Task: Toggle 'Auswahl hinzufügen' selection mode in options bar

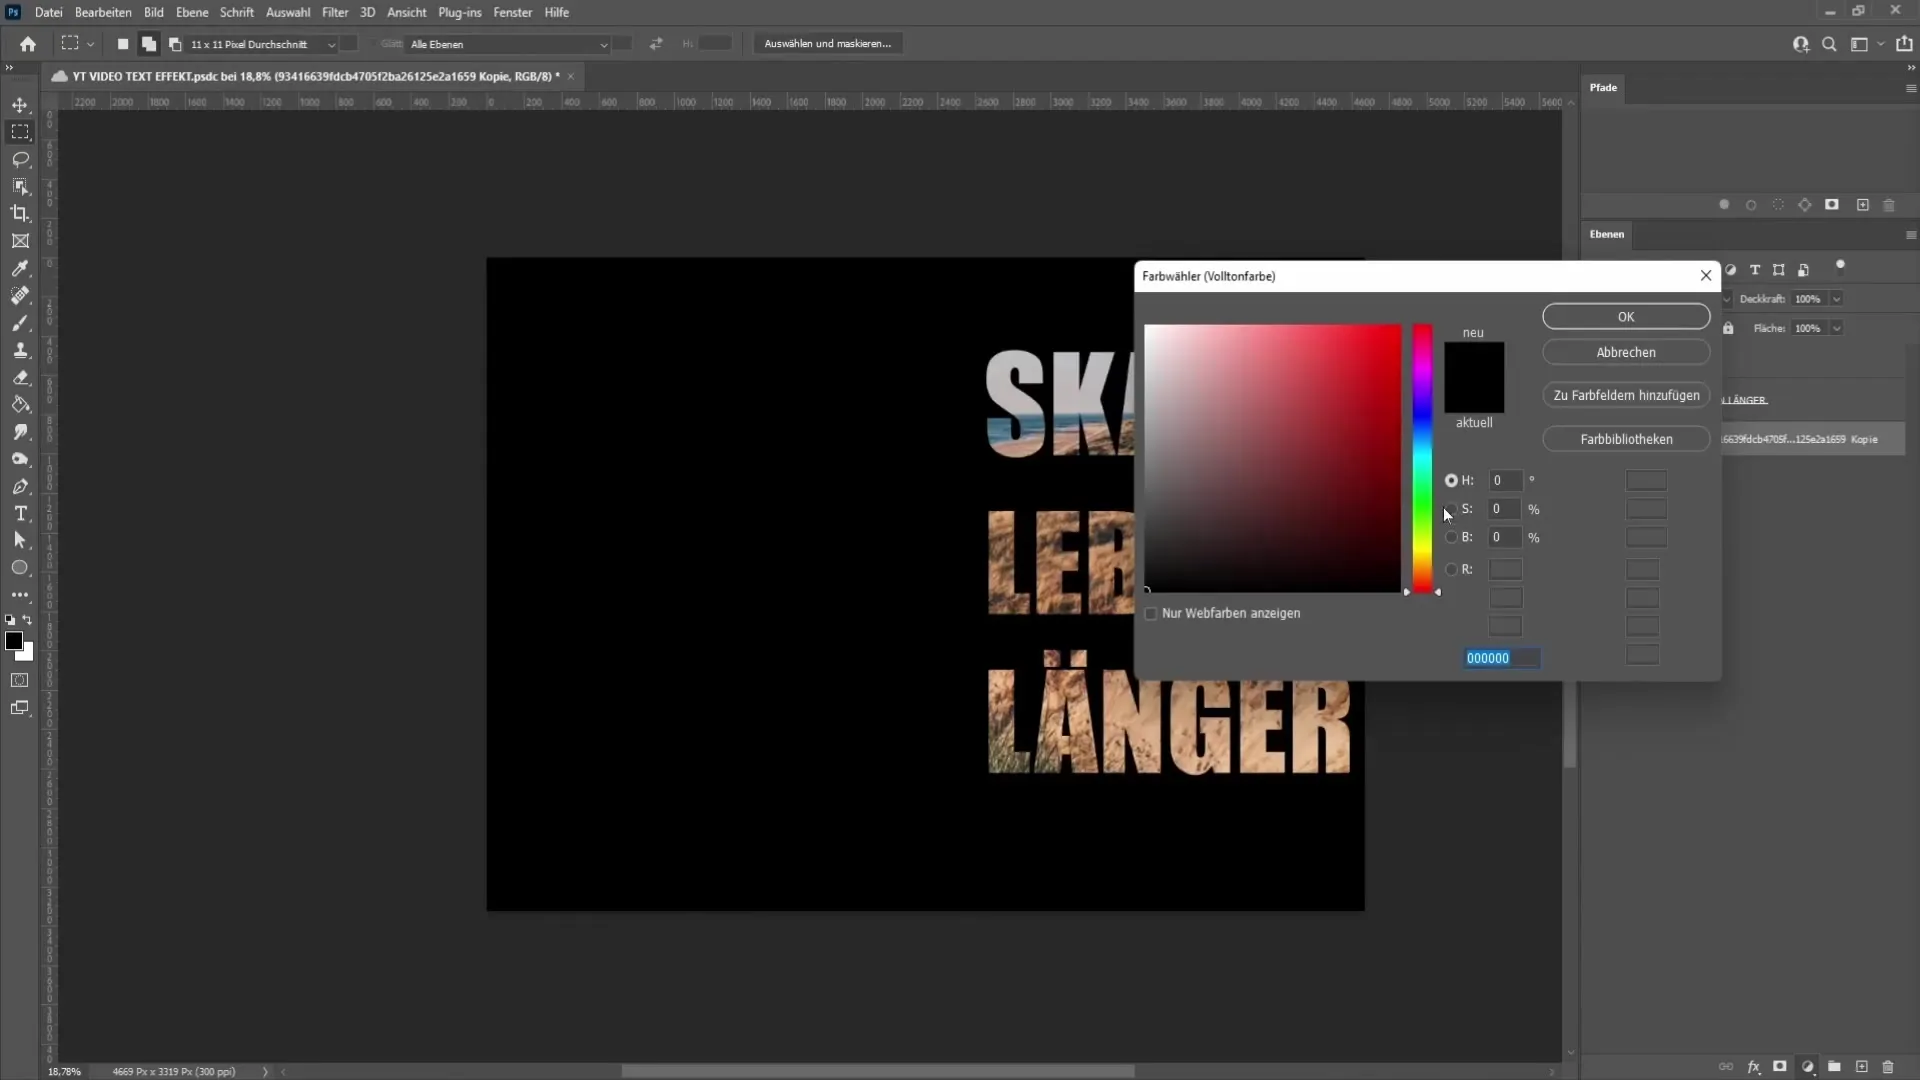Action: (x=148, y=44)
